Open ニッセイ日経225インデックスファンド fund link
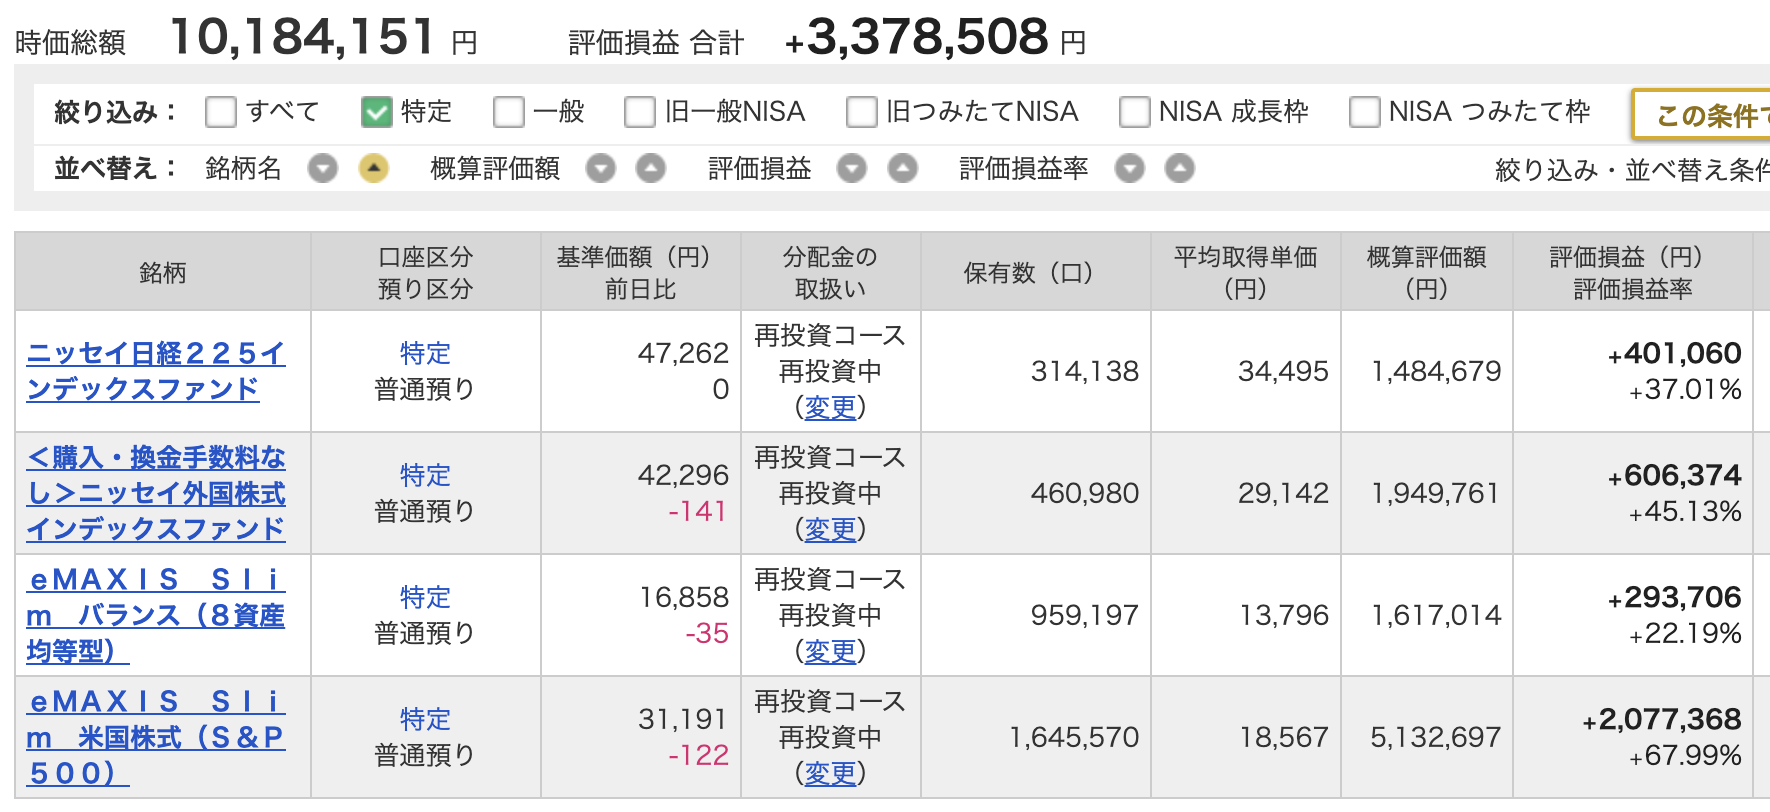The image size is (1770, 812). click(156, 371)
